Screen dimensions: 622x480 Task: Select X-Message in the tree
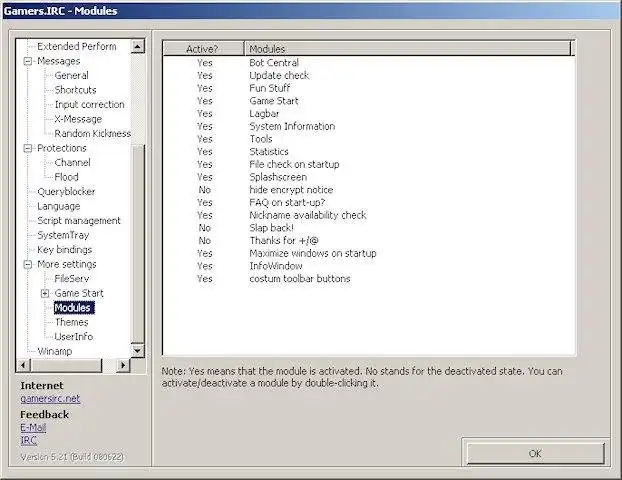pyautogui.click(x=78, y=119)
